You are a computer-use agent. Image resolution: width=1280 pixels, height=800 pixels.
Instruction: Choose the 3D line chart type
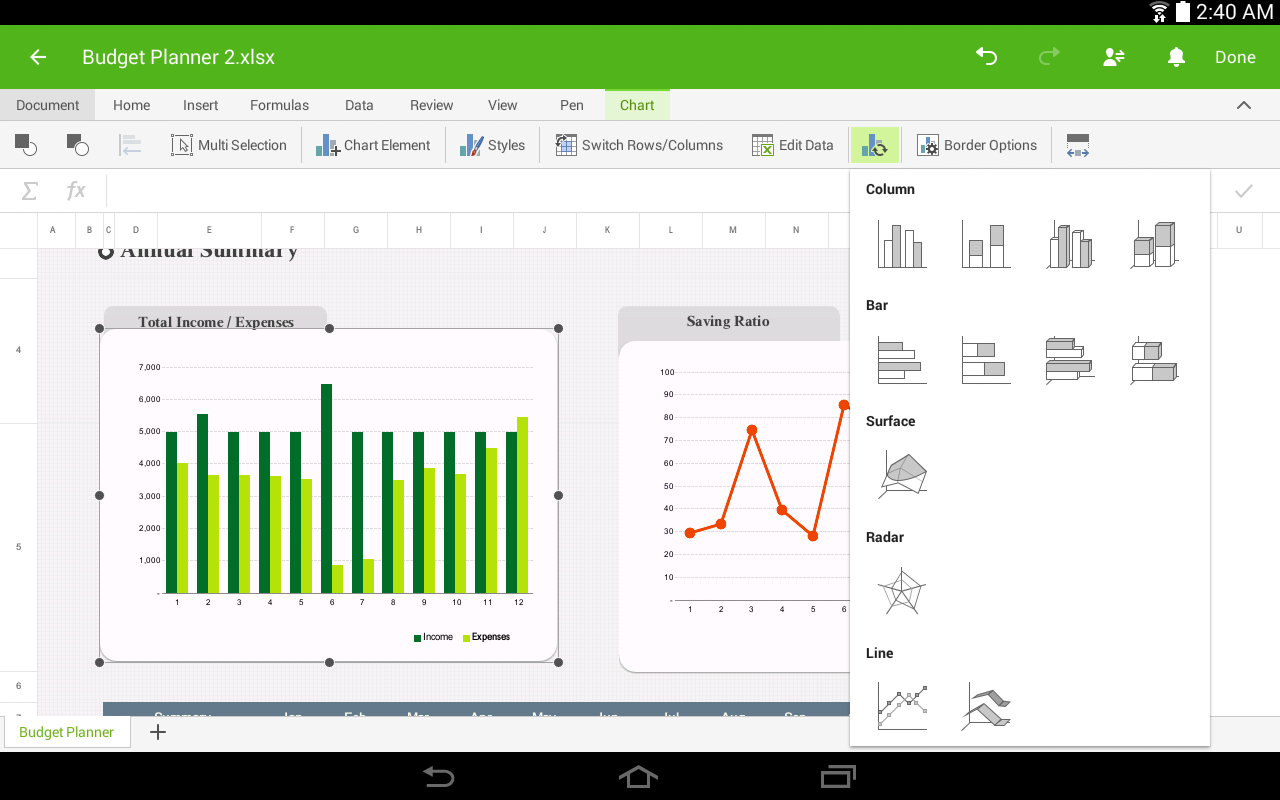pyautogui.click(x=986, y=706)
